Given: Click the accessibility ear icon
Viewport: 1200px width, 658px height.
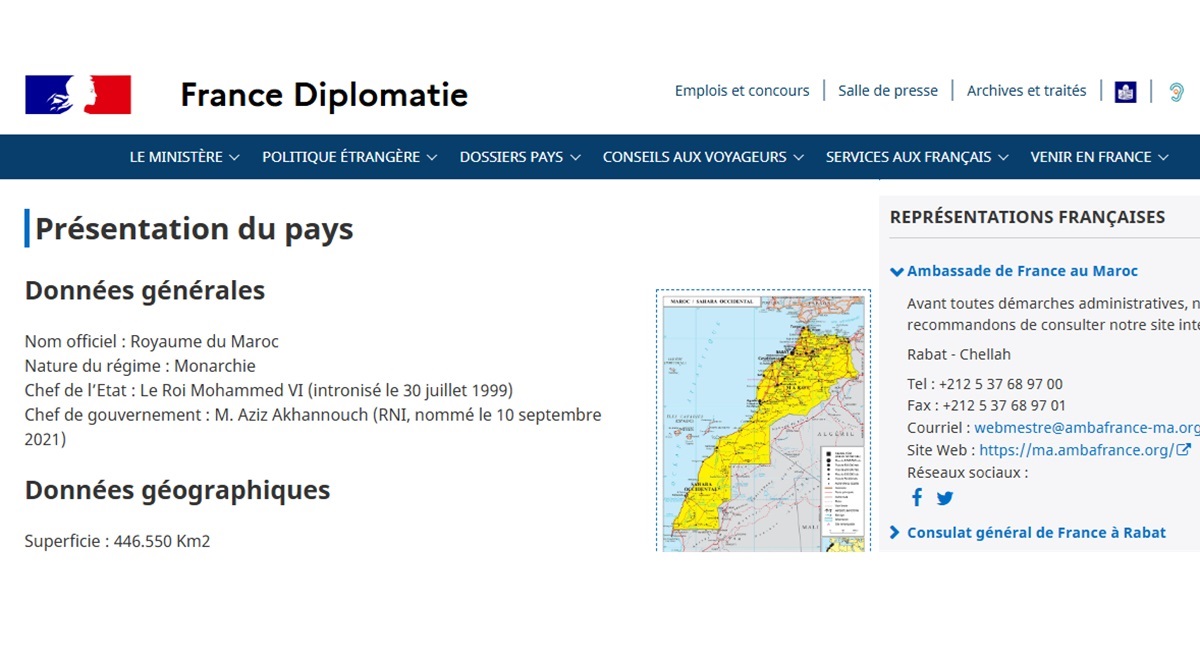Looking at the screenshot, I should [x=1176, y=92].
